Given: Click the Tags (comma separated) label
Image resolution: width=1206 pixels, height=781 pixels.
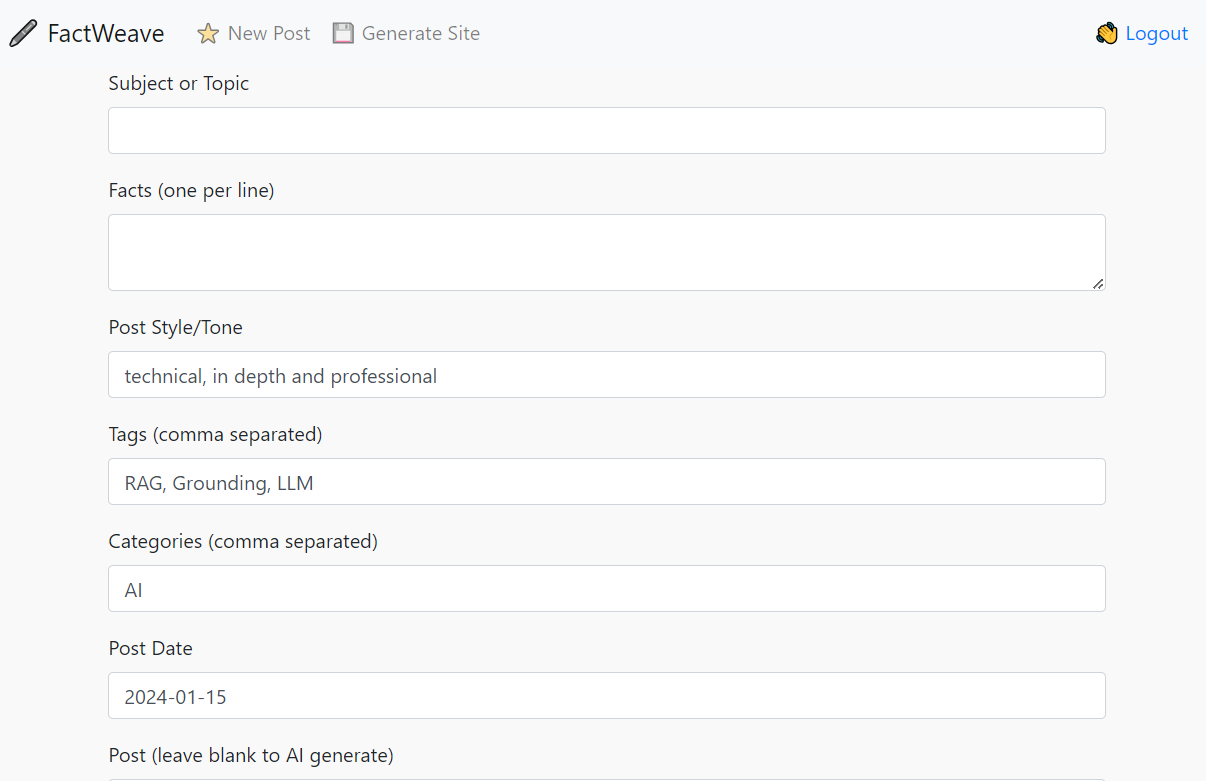Looking at the screenshot, I should coord(215,434).
